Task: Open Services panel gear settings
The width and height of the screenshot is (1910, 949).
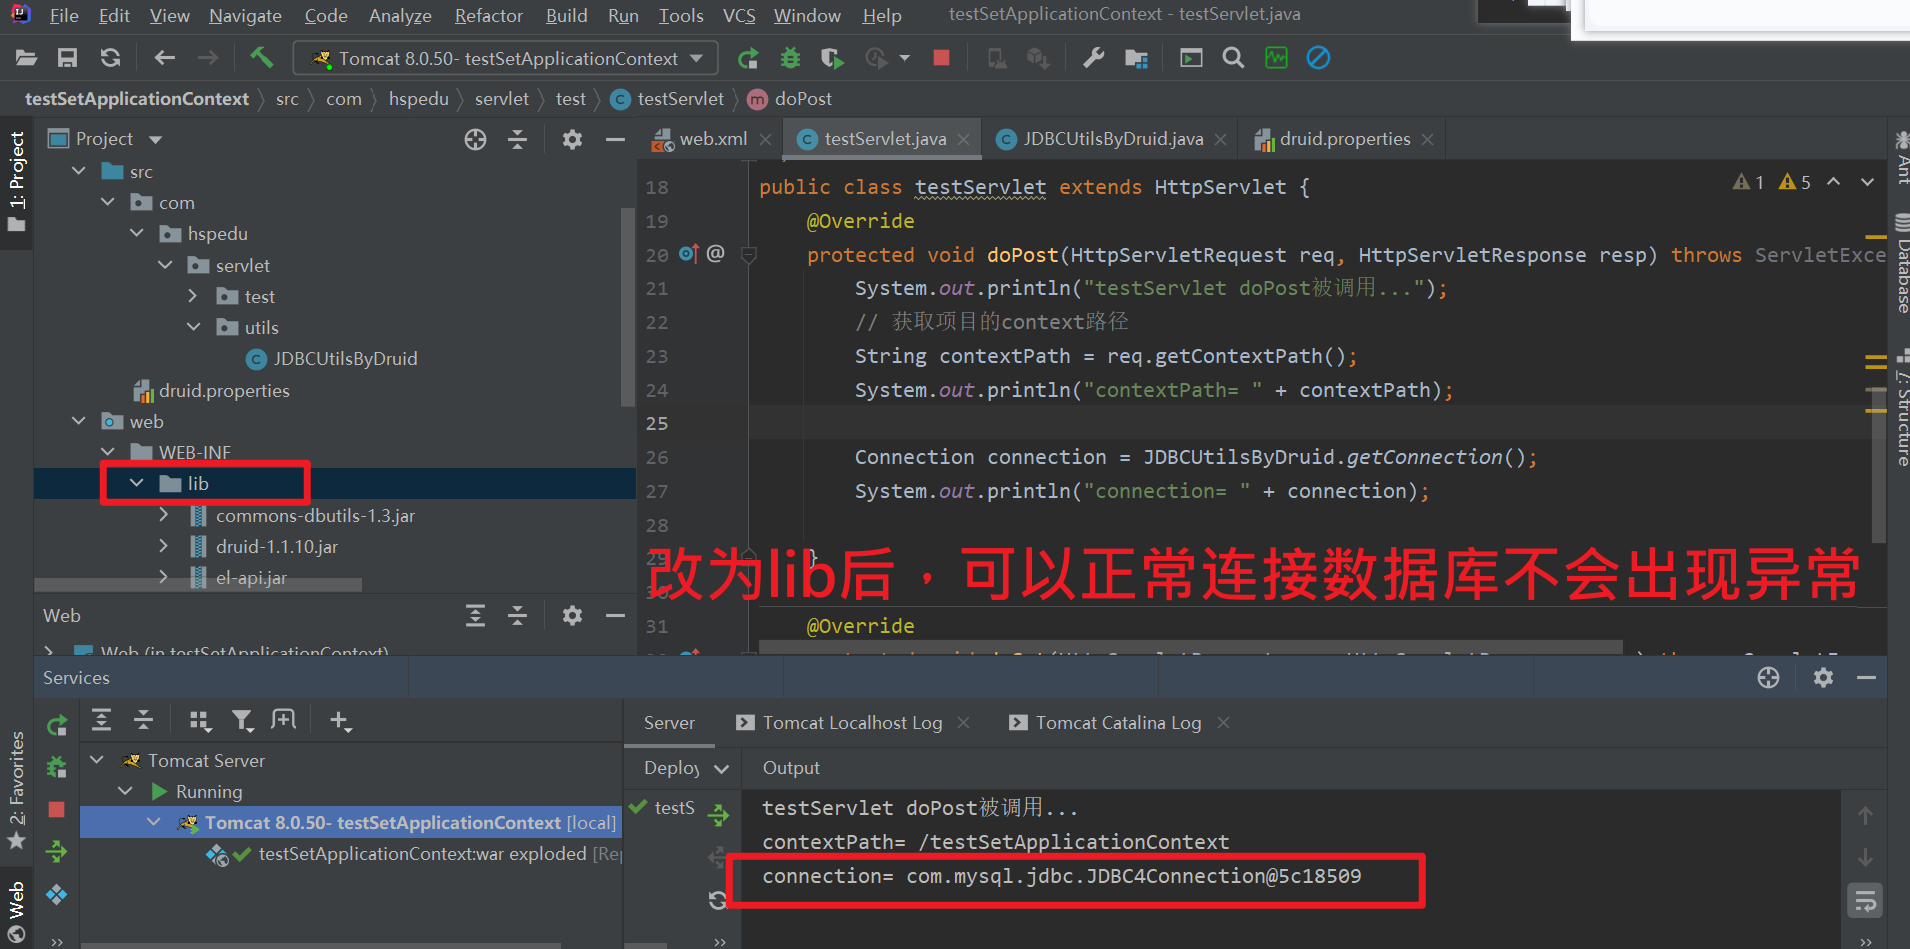Action: [x=1823, y=677]
